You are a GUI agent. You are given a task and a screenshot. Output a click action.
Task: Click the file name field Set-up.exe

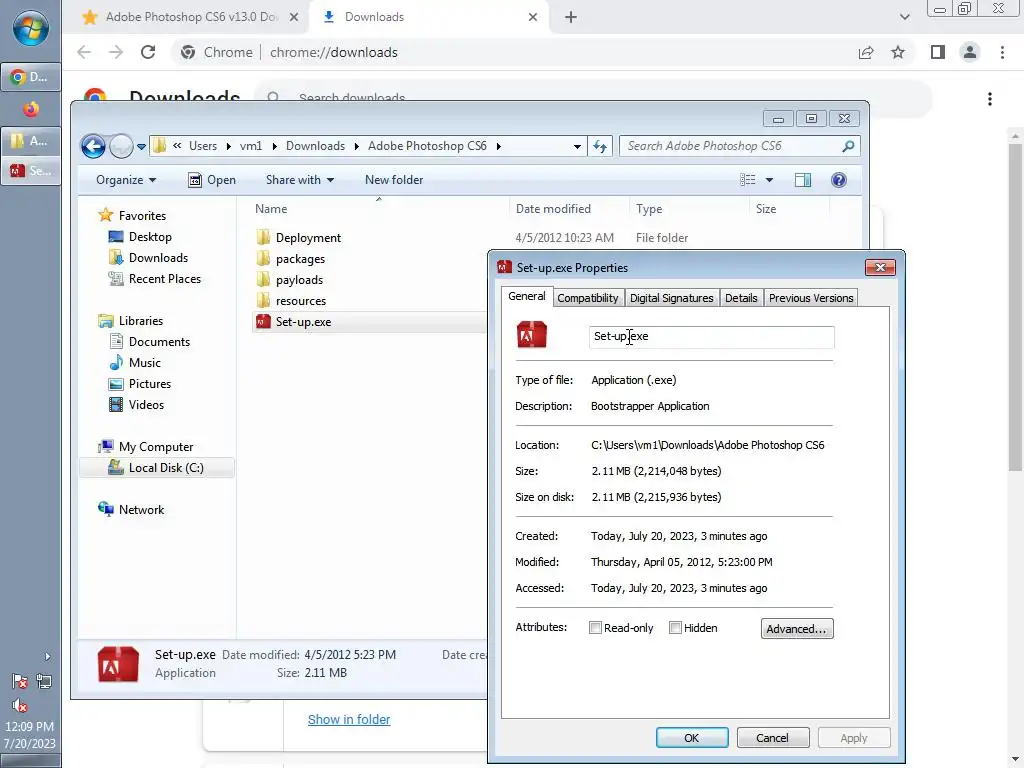tap(711, 337)
